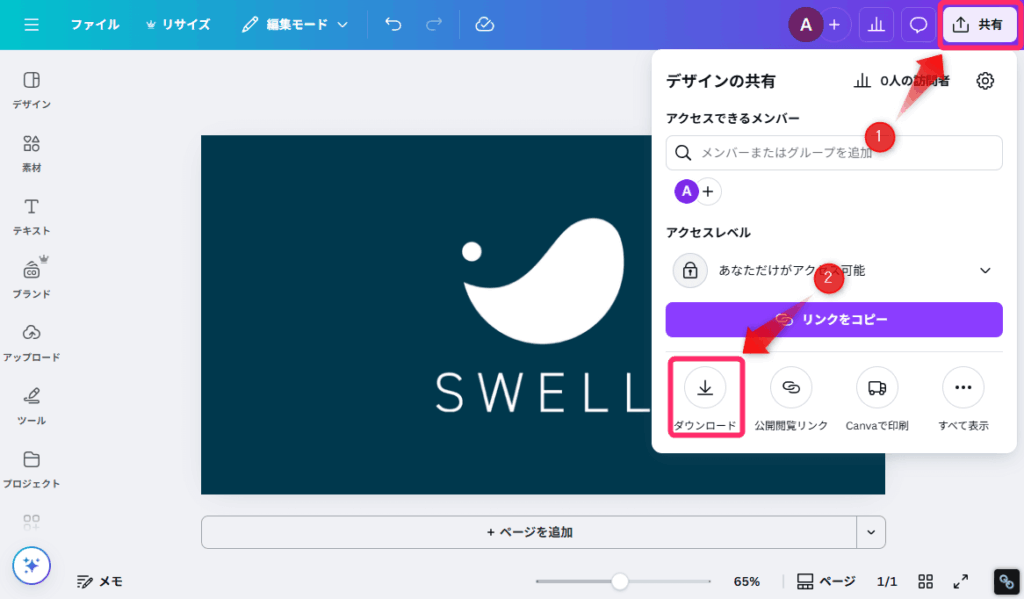Screen dimensions: 1024x599
Task: Open the ツール sidebar panel
Action: tap(31, 406)
